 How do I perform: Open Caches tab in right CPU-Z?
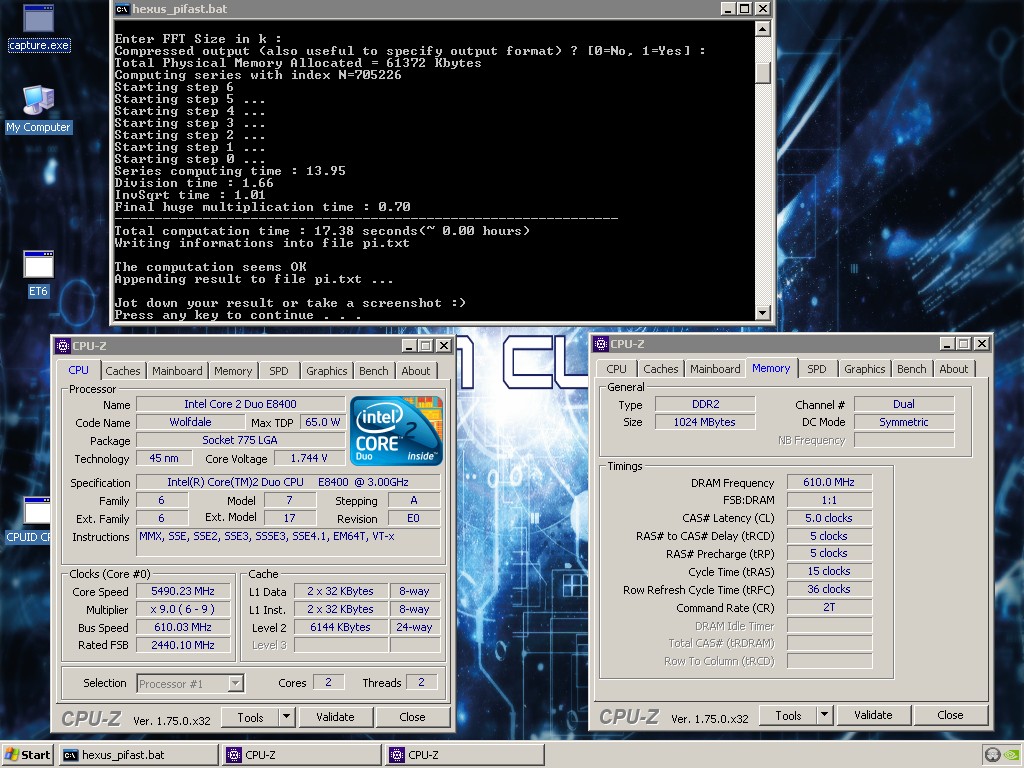coord(661,369)
